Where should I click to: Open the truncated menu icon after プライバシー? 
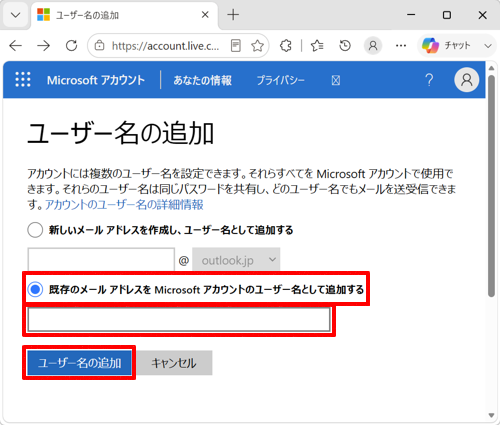(336, 80)
